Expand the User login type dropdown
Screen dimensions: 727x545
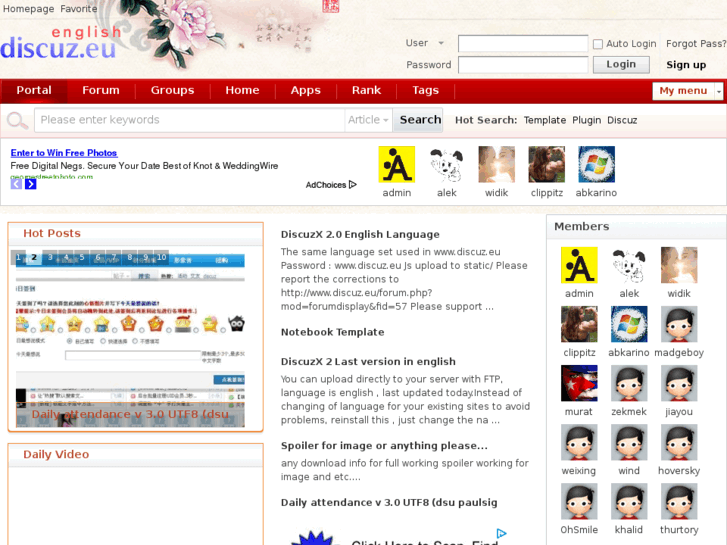pyautogui.click(x=441, y=43)
